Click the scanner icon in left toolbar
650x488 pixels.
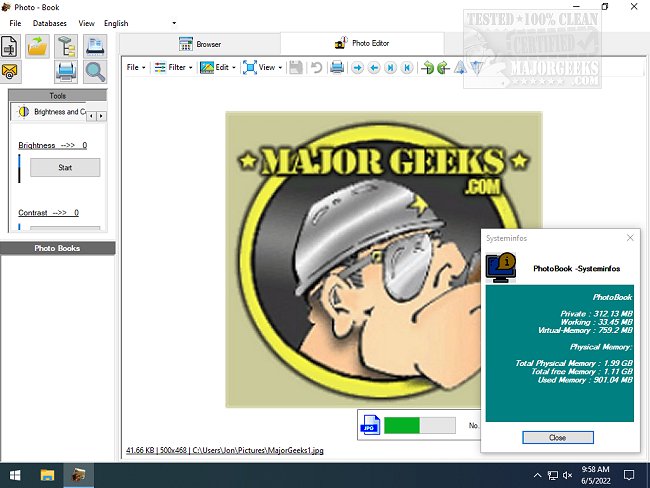pos(95,46)
